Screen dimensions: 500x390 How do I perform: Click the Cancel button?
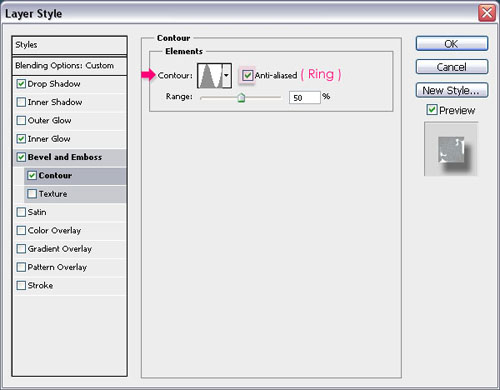[452, 67]
